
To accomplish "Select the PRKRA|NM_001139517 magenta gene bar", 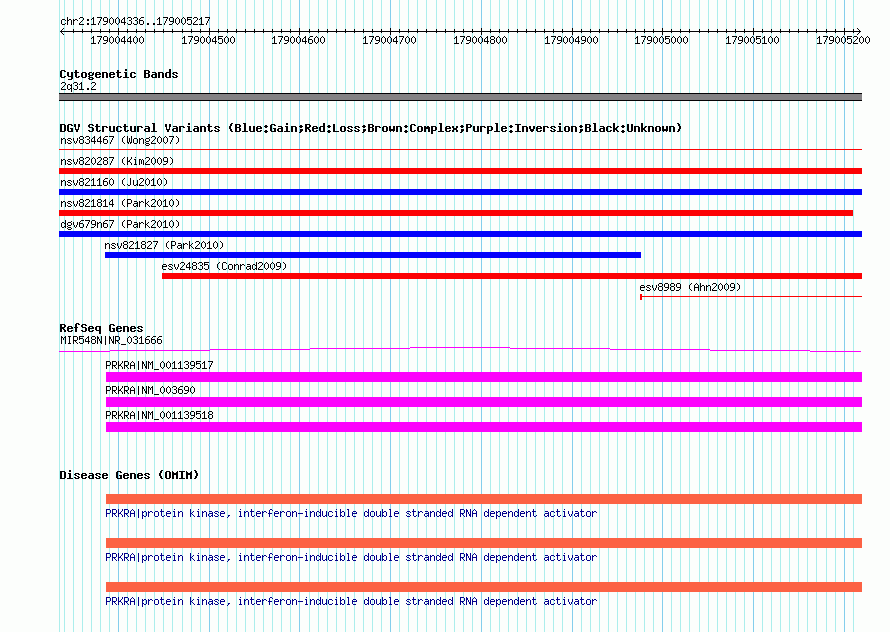I will (x=484, y=377).
